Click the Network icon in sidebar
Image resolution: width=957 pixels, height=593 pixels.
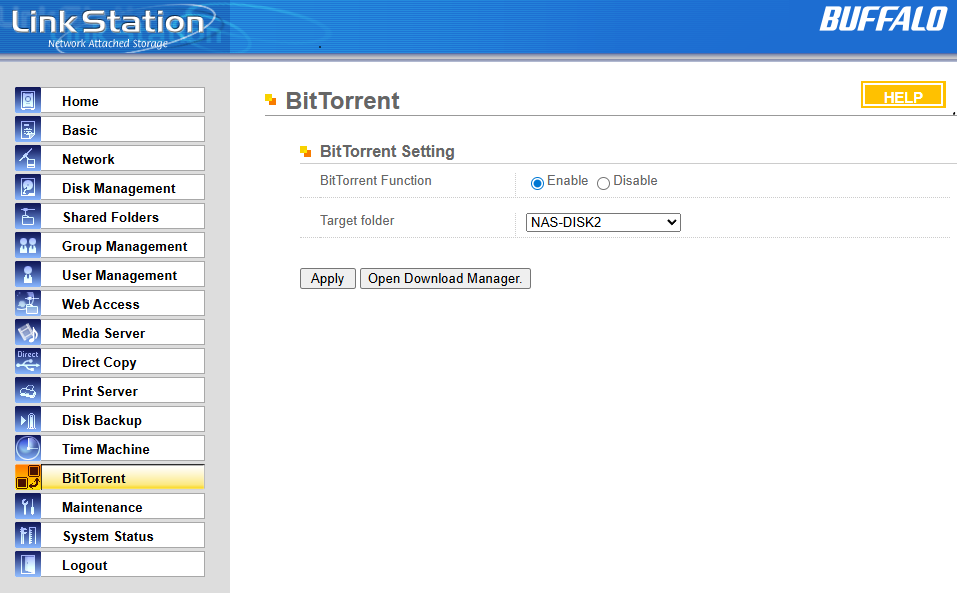point(28,159)
